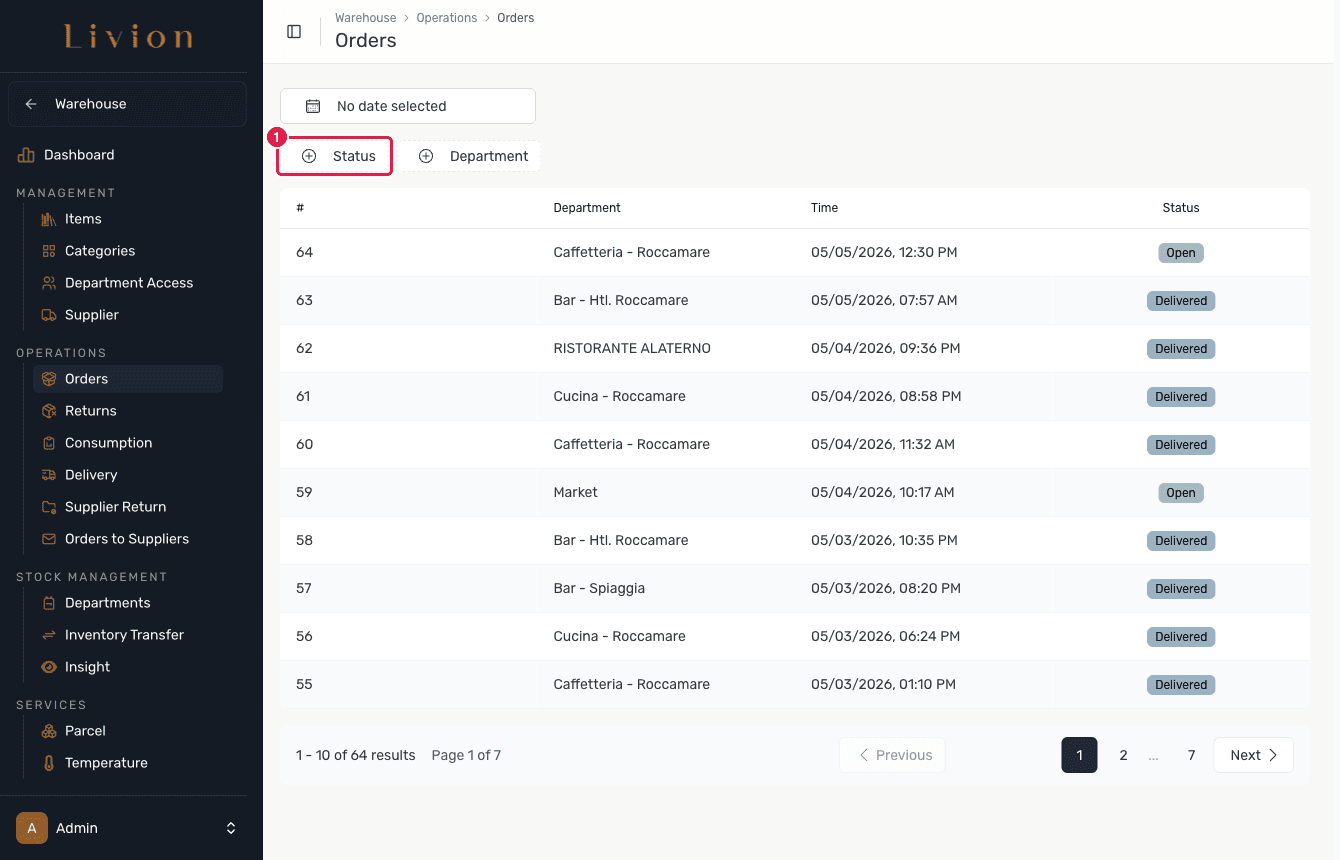Click the Dashboard bar chart icon

coord(26,155)
